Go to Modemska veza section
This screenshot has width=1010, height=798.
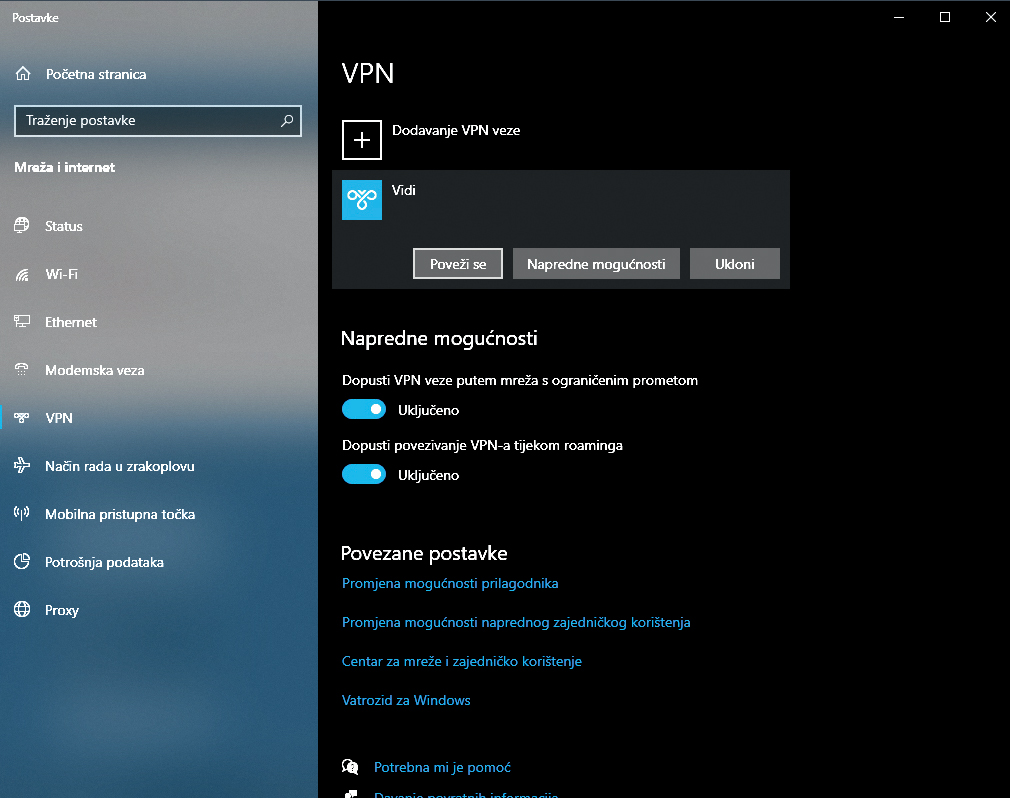pyautogui.click(x=94, y=370)
